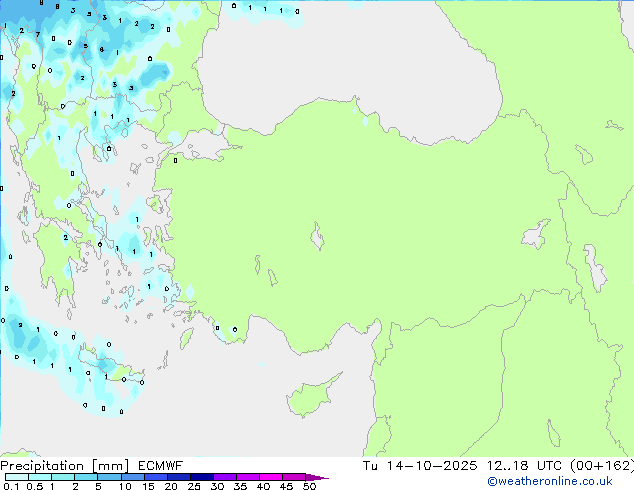Click the island of Crete on map
The width and height of the screenshot is (634, 490).
109,367
